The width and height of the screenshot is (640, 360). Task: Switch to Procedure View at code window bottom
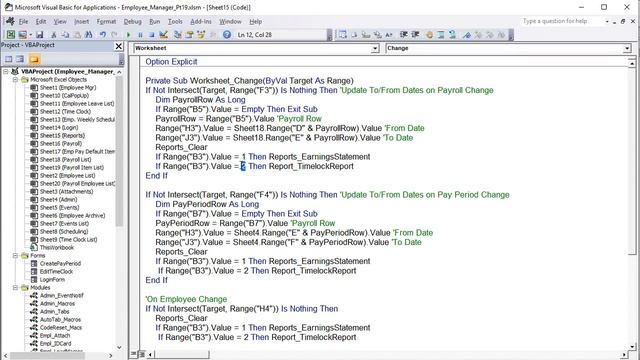point(134,354)
